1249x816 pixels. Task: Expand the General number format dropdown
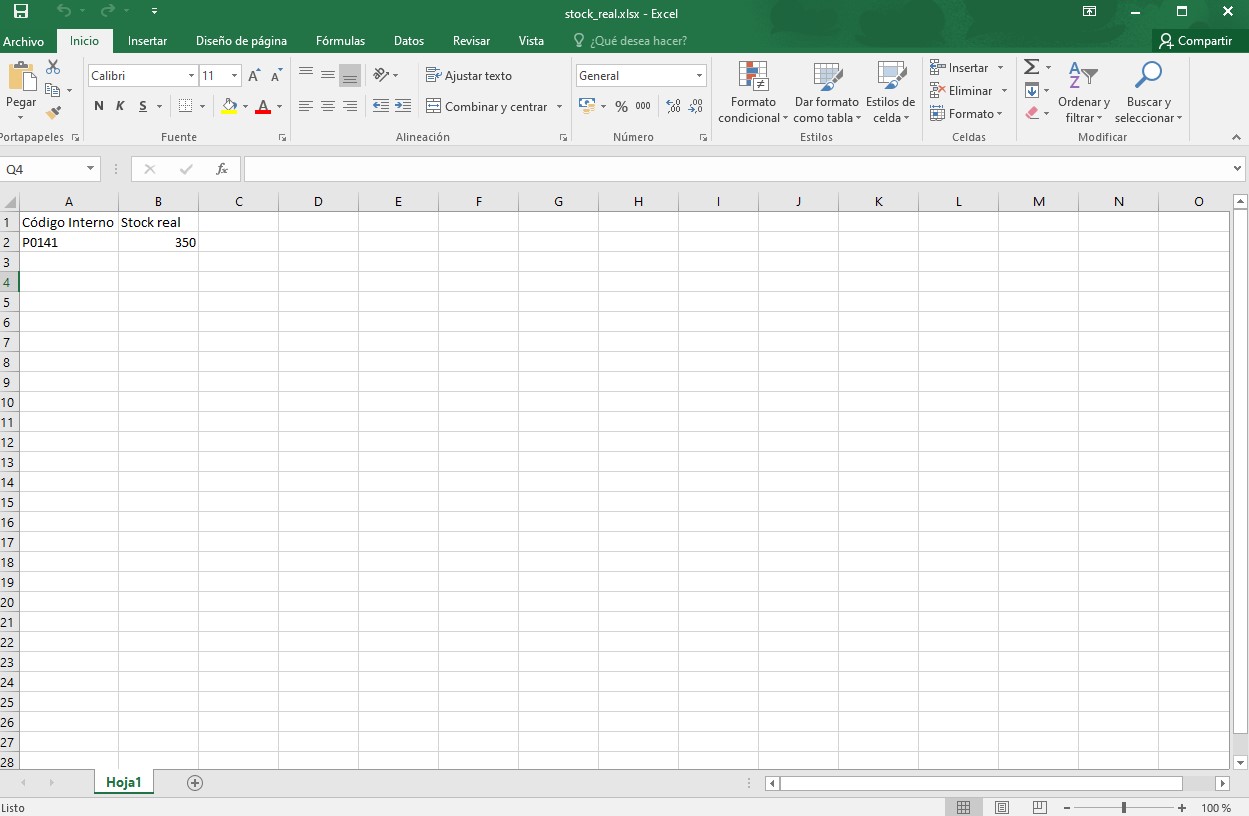[x=699, y=76]
